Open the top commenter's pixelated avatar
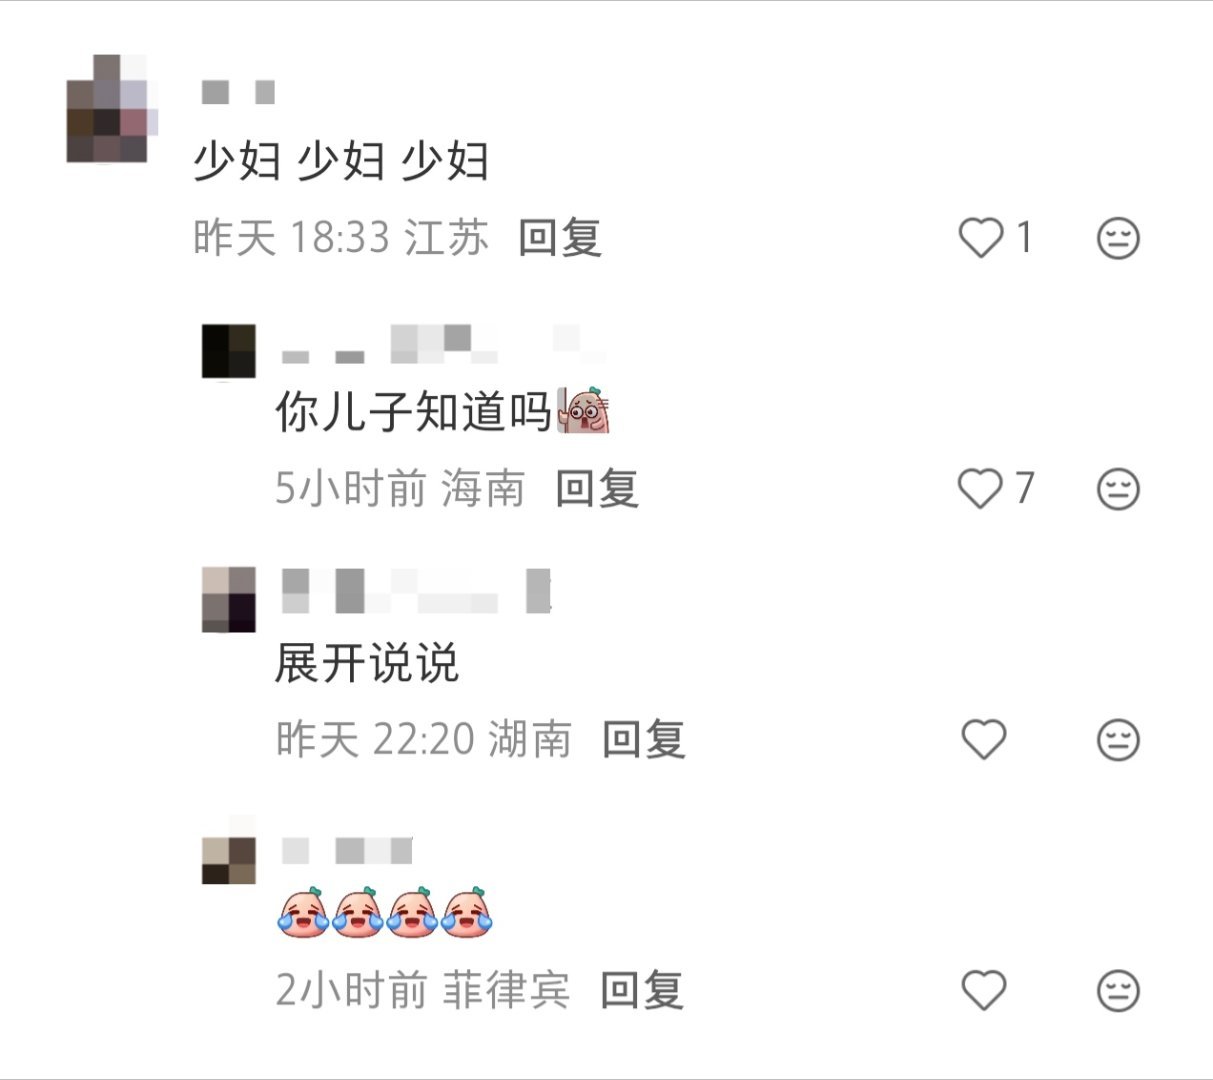 112,108
